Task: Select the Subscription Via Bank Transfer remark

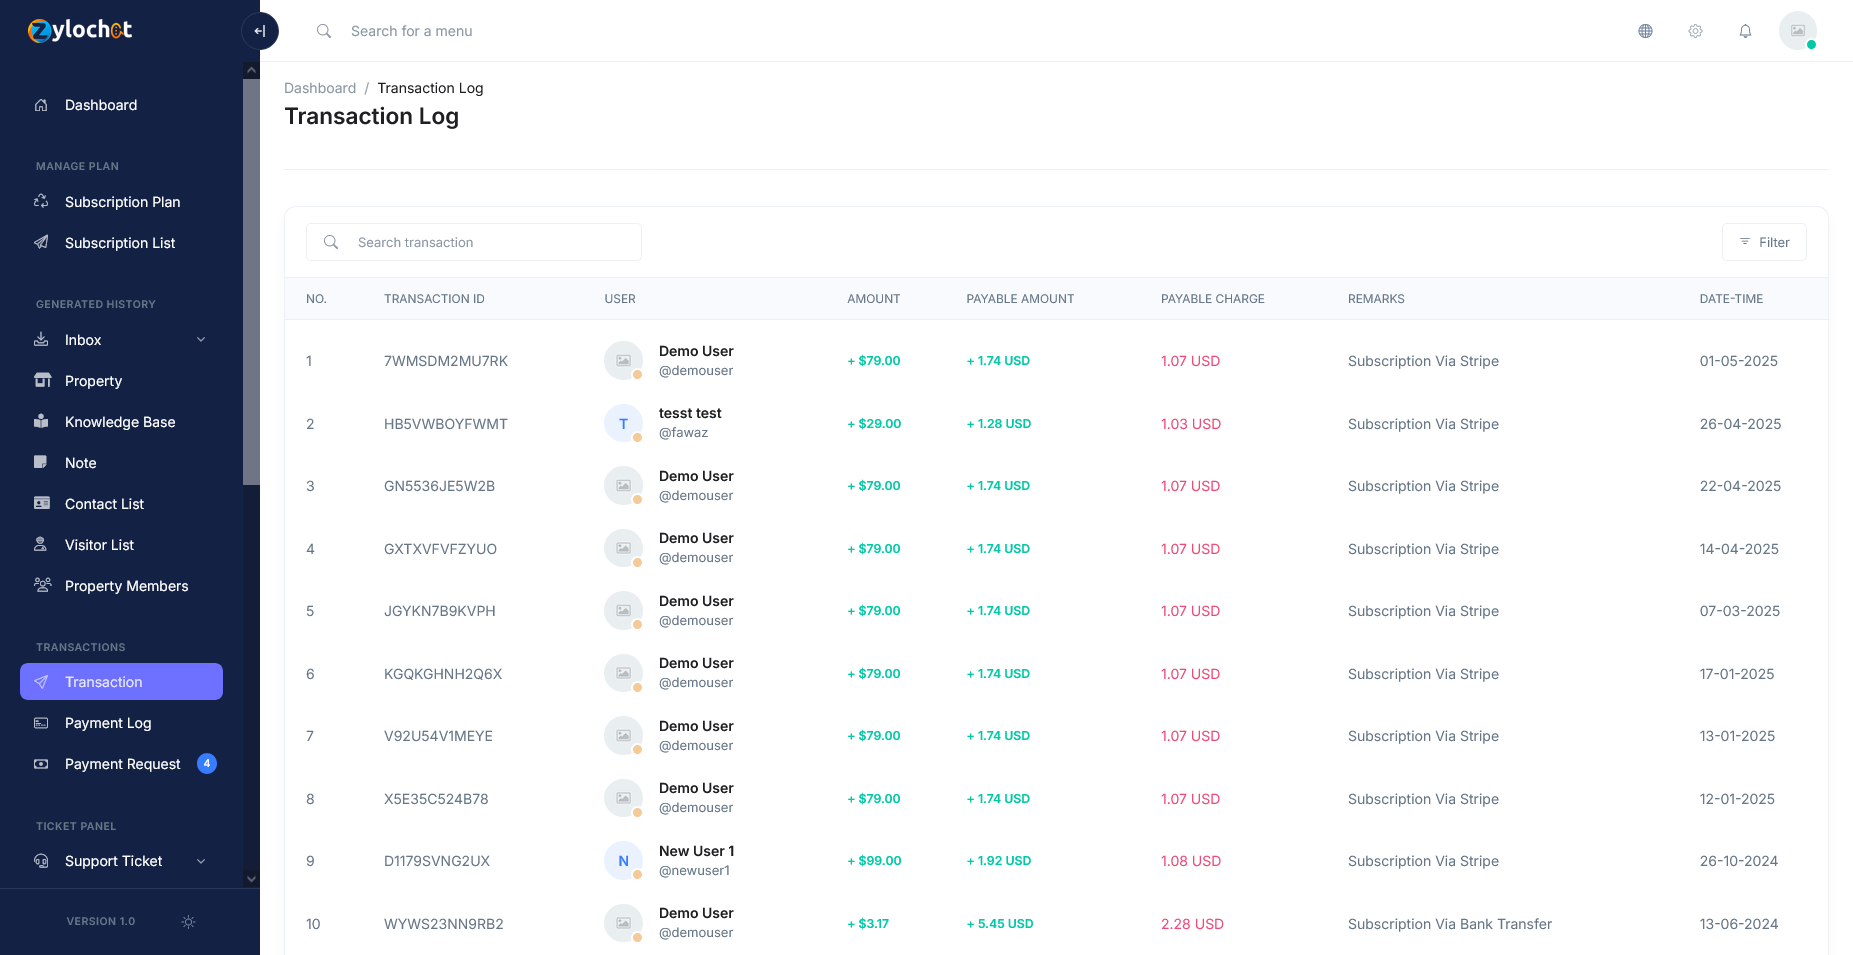Action: [x=1450, y=924]
